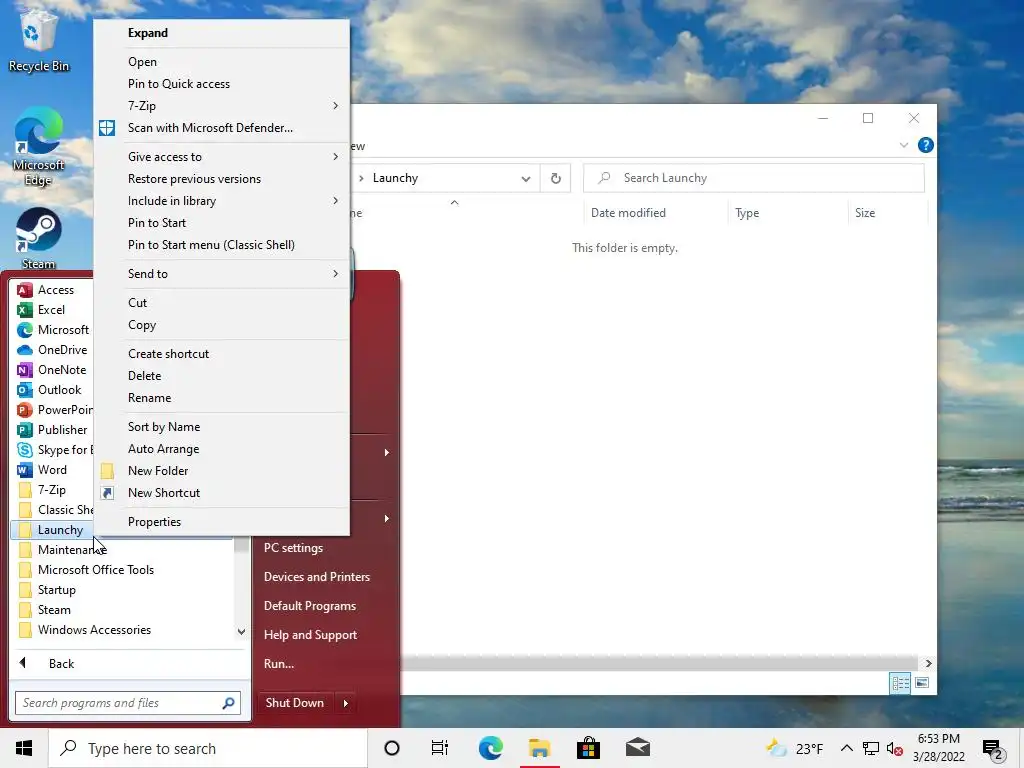Open Cortana circle on the taskbar
Image resolution: width=1024 pixels, height=768 pixels.
(392, 748)
